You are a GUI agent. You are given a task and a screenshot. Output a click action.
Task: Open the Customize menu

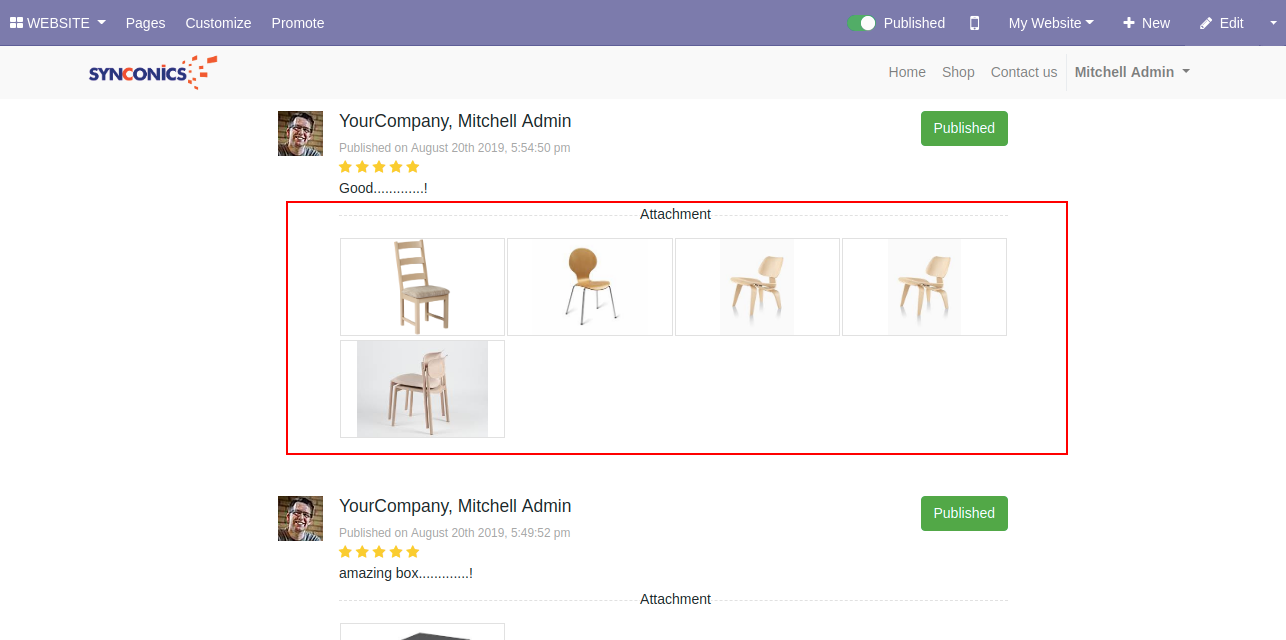[x=218, y=23]
